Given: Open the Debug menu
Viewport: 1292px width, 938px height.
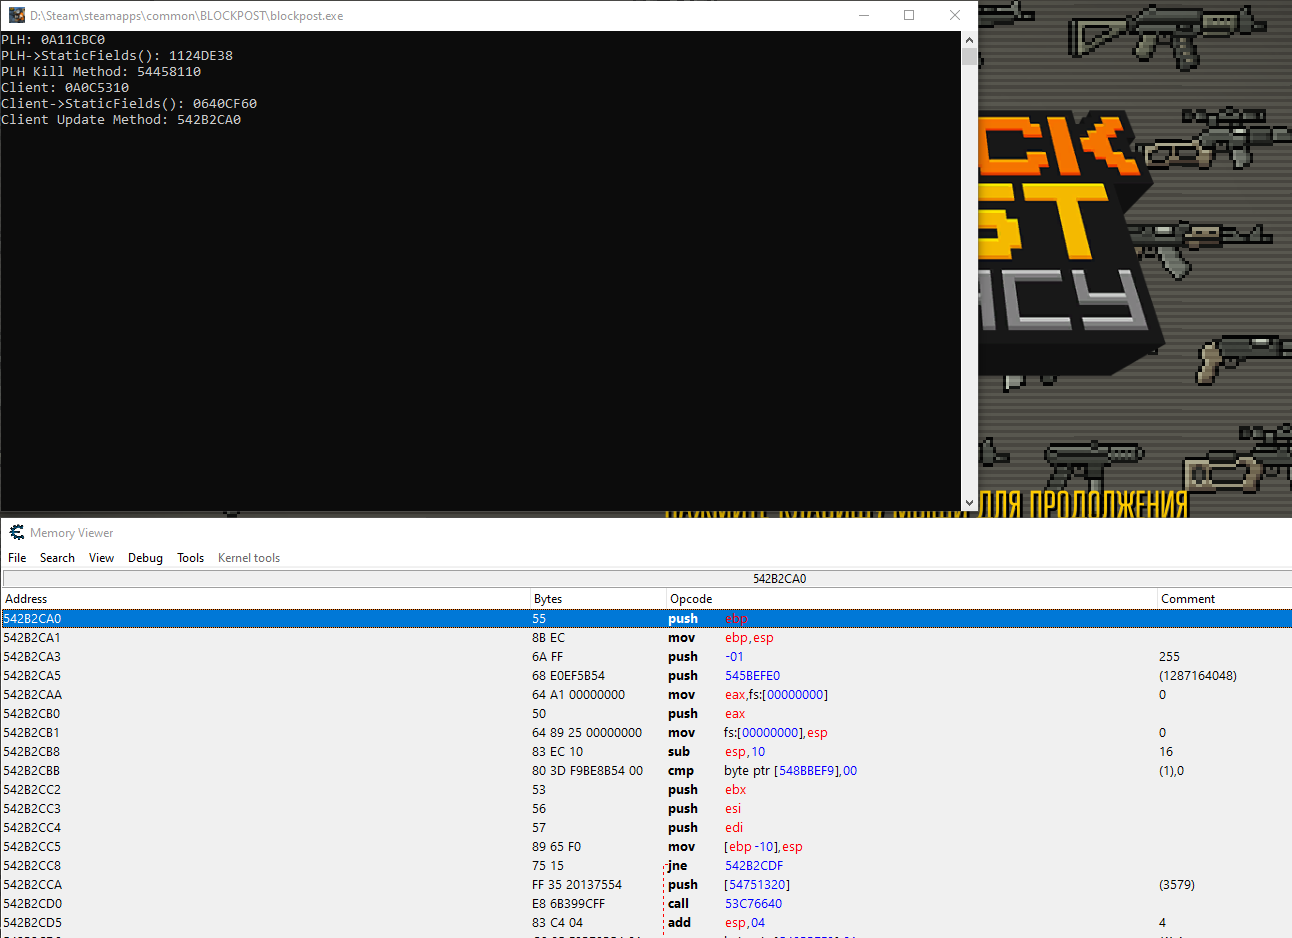Looking at the screenshot, I should coord(145,558).
